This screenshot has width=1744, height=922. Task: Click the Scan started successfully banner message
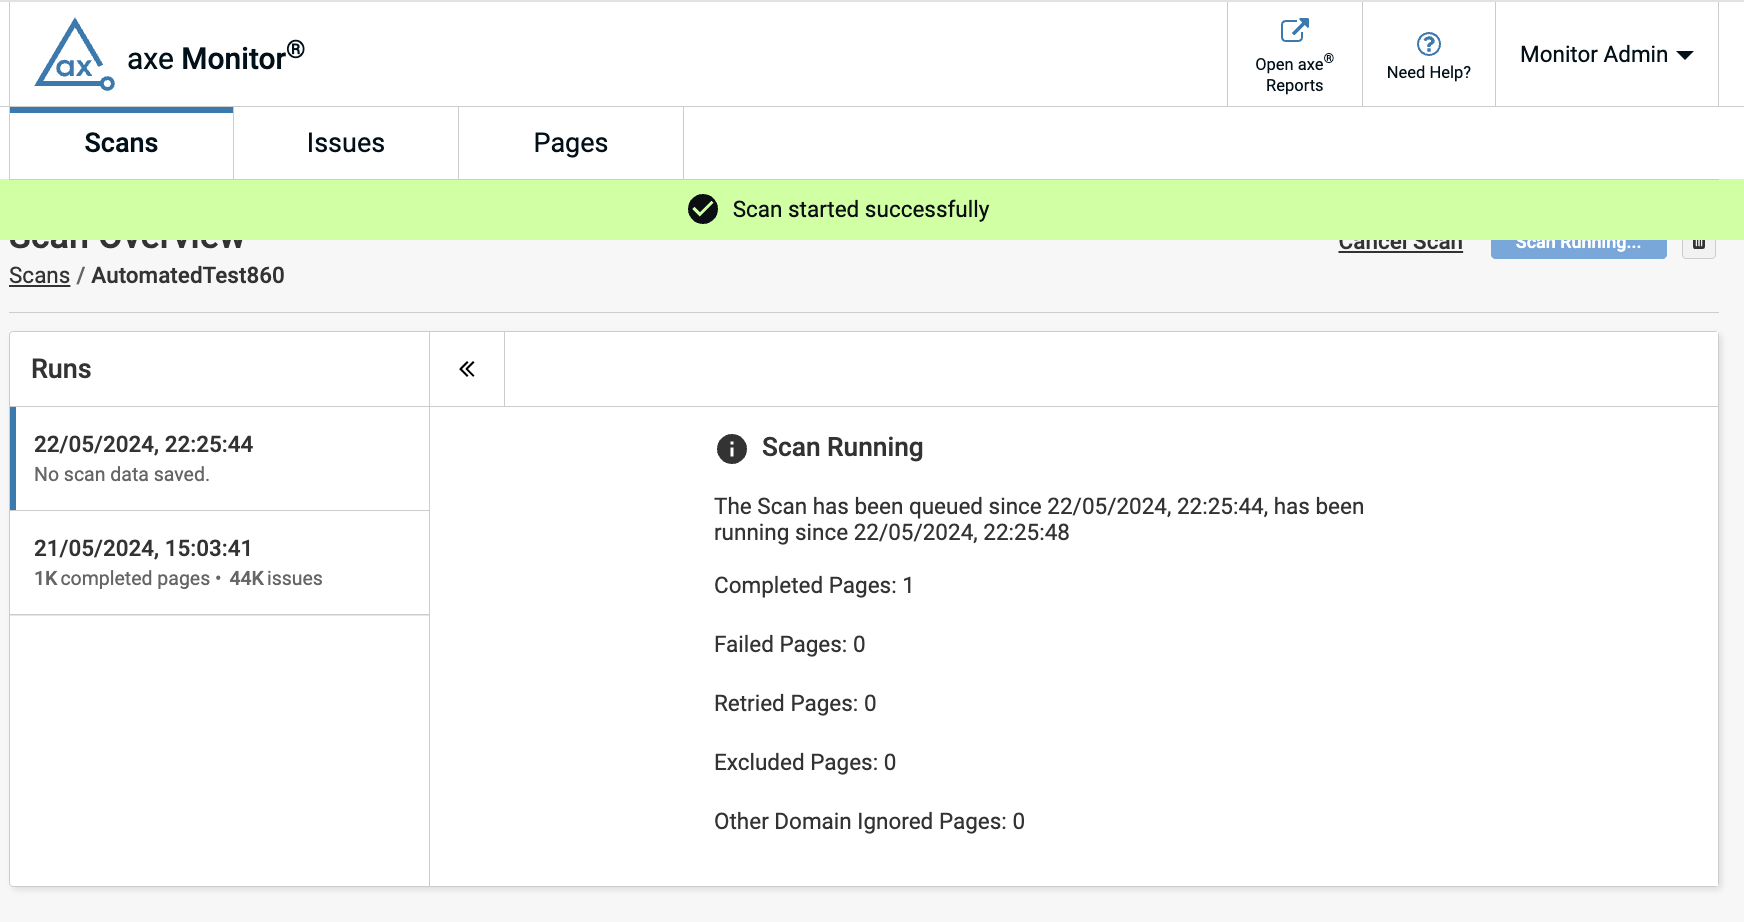[860, 209]
